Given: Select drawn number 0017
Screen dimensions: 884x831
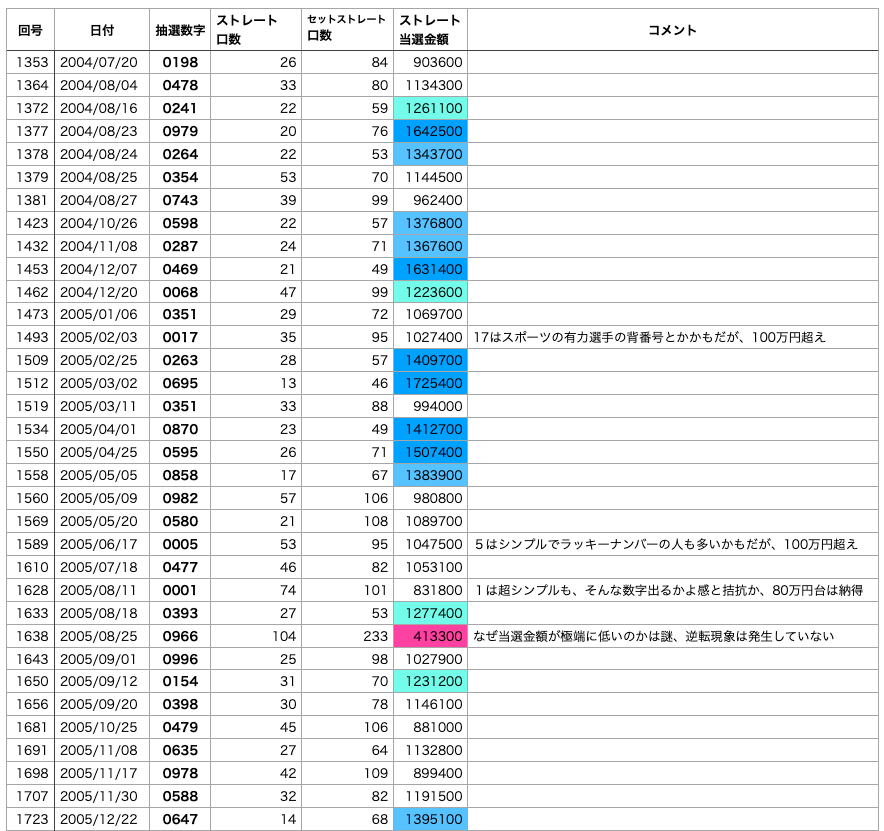Looking at the screenshot, I should [180, 337].
